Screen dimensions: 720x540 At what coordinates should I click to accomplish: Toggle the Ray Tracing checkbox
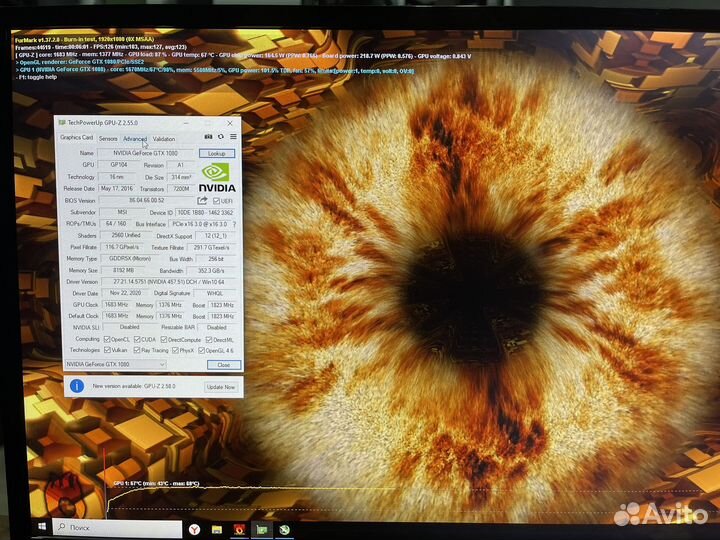coord(136,350)
